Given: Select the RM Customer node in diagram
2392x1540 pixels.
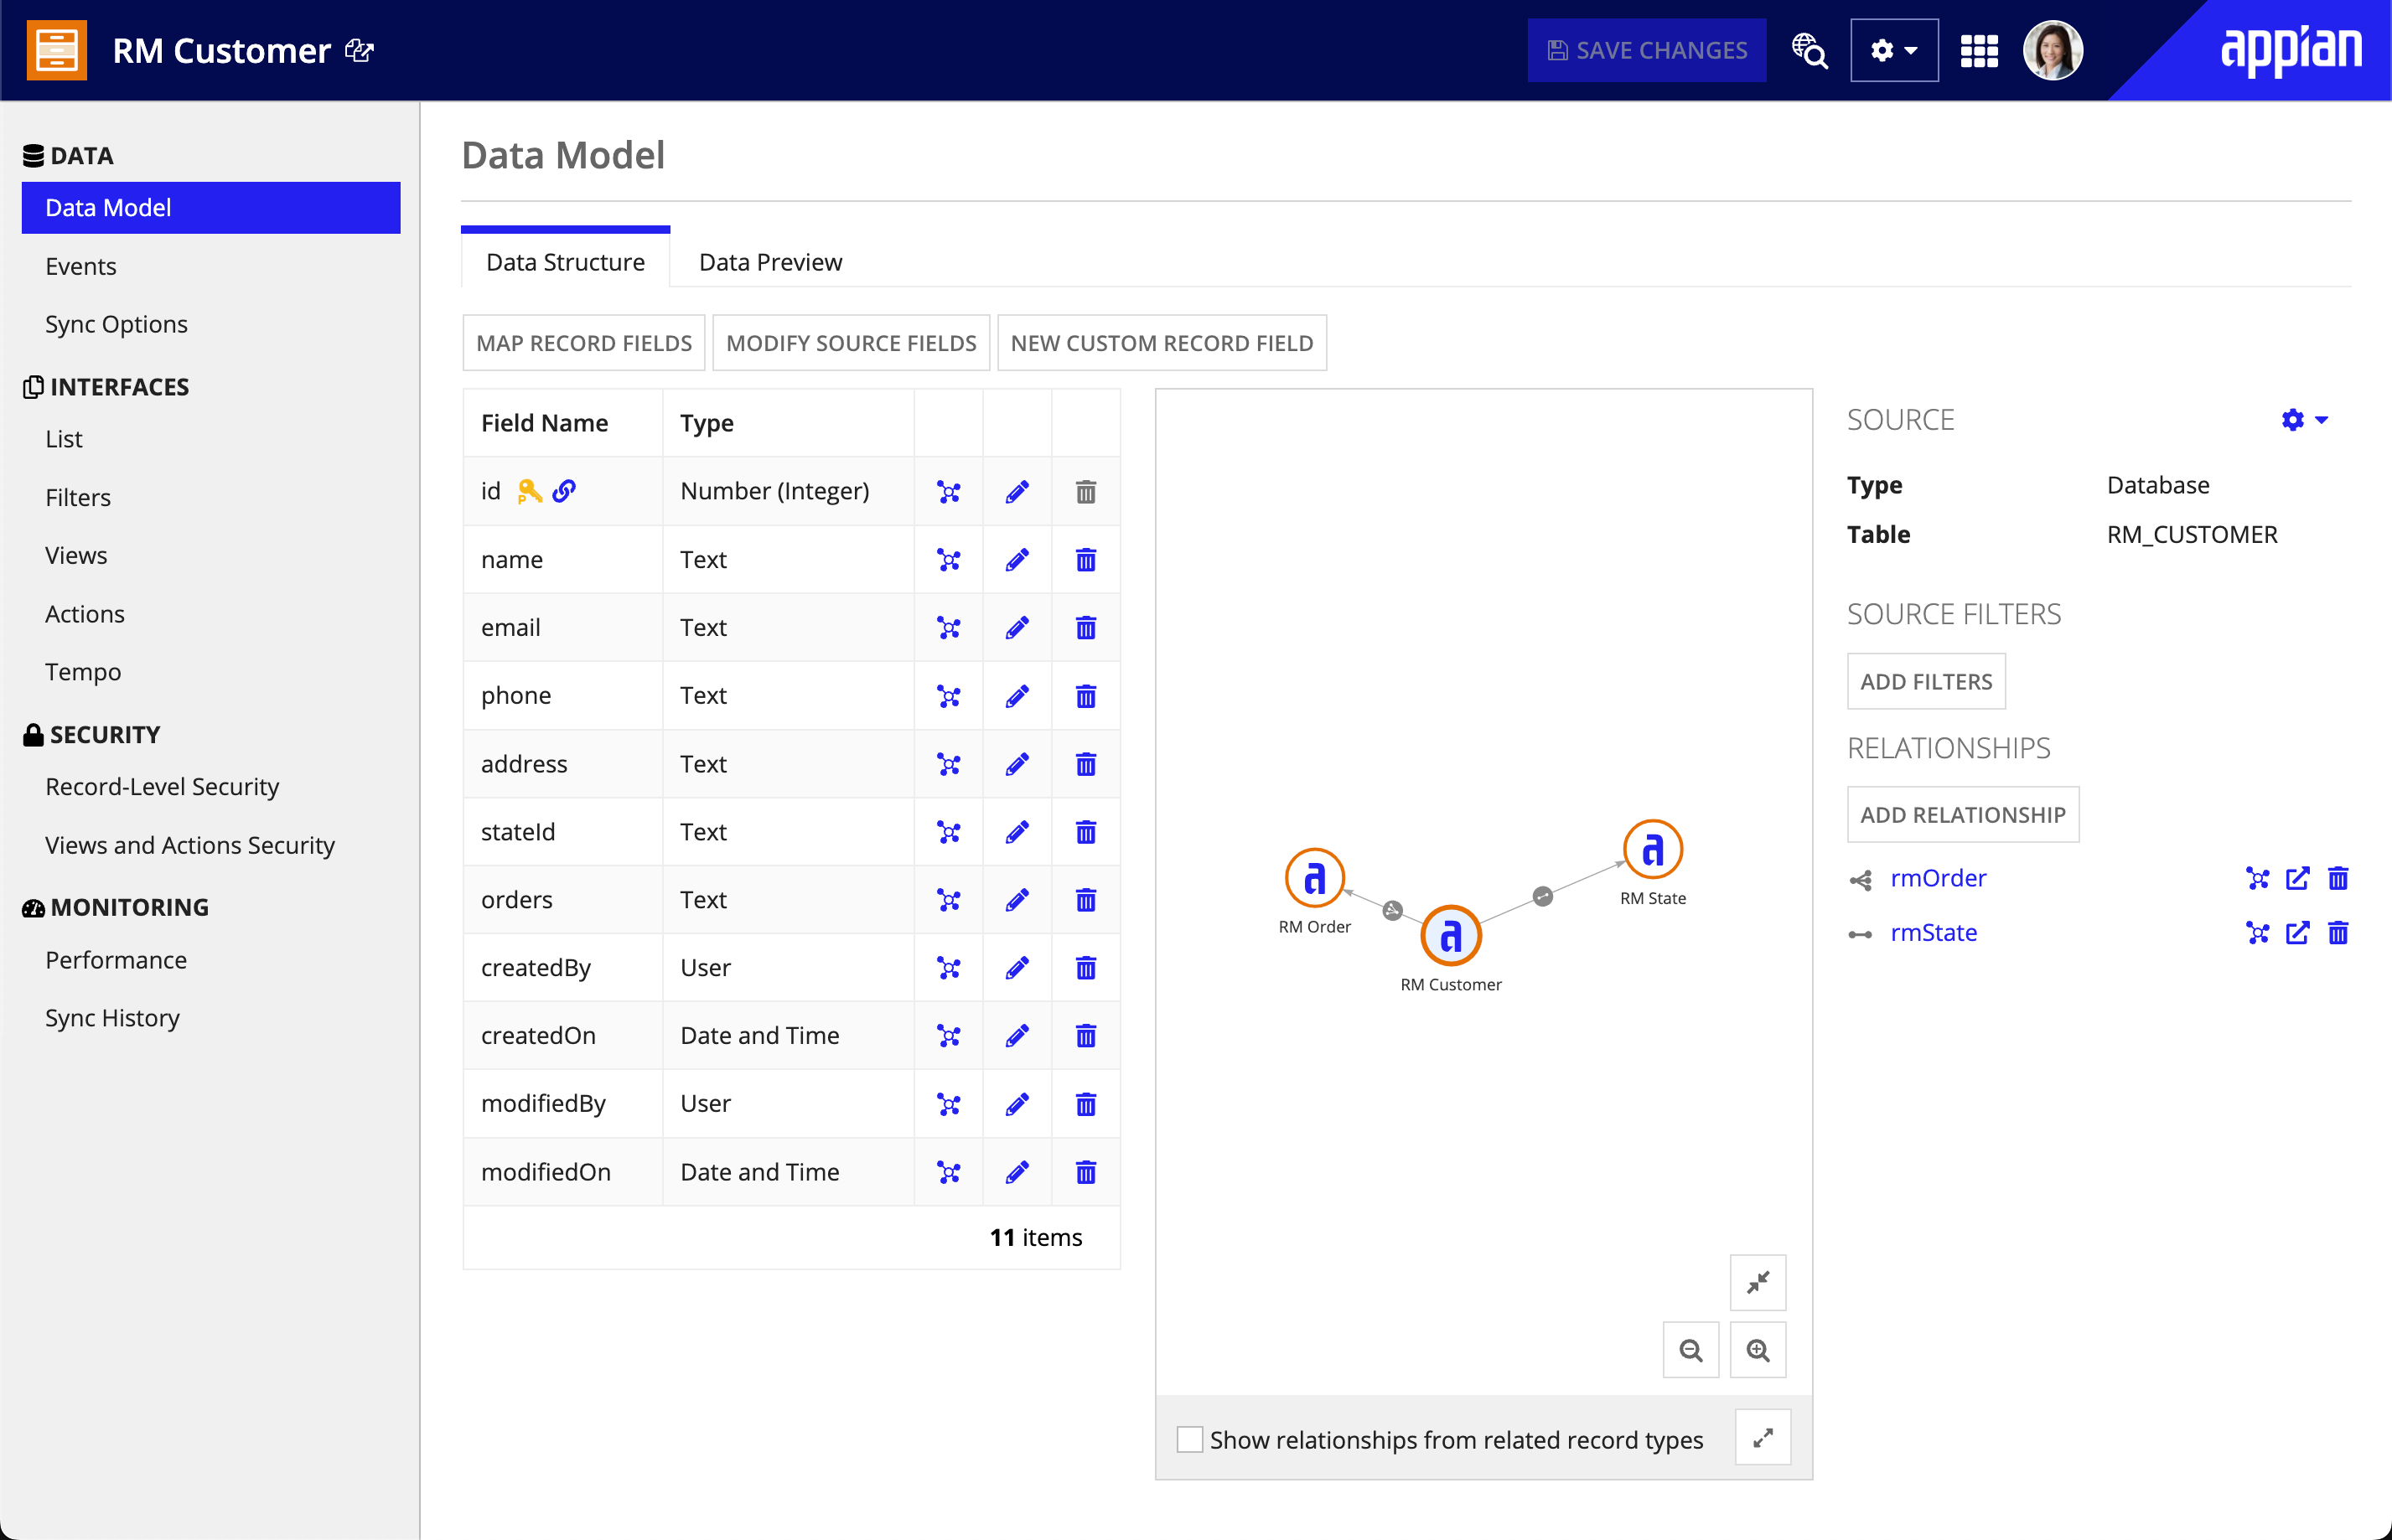Looking at the screenshot, I should click(1450, 935).
